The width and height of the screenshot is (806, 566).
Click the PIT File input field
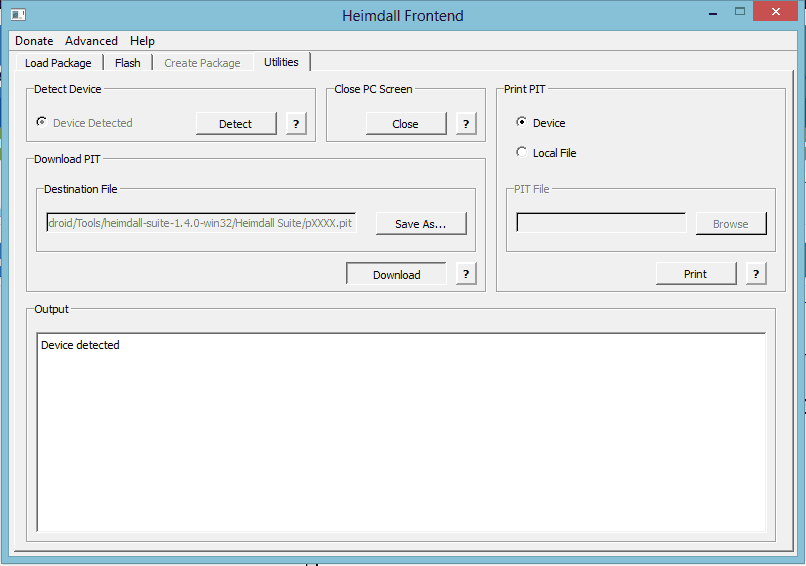click(601, 223)
